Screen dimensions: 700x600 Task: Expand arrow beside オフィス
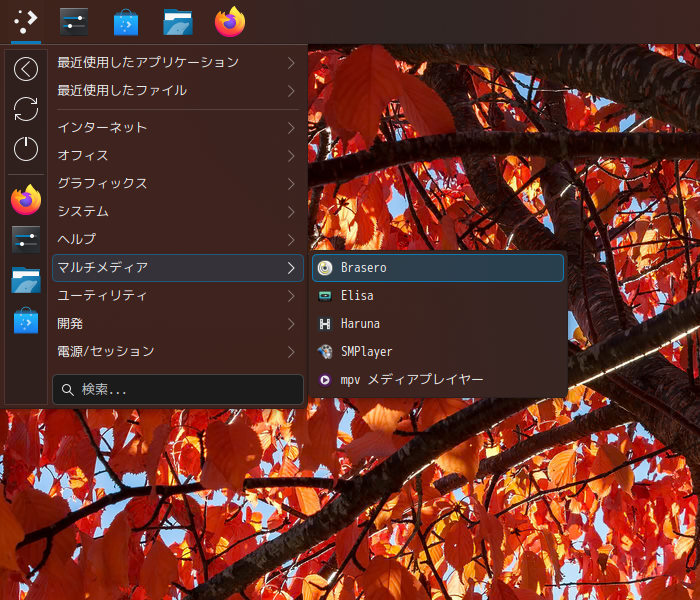pyautogui.click(x=291, y=156)
